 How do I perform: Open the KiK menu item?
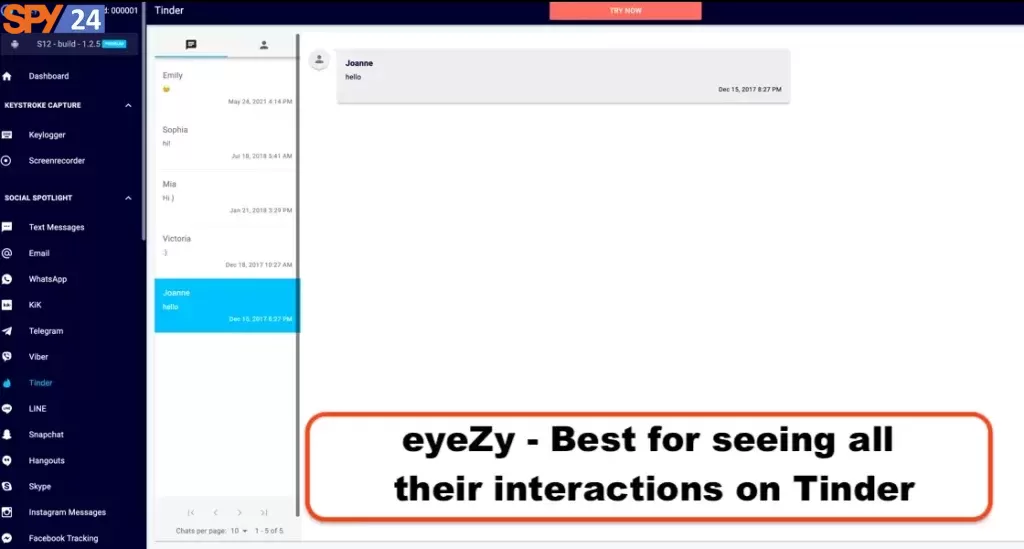(x=35, y=305)
